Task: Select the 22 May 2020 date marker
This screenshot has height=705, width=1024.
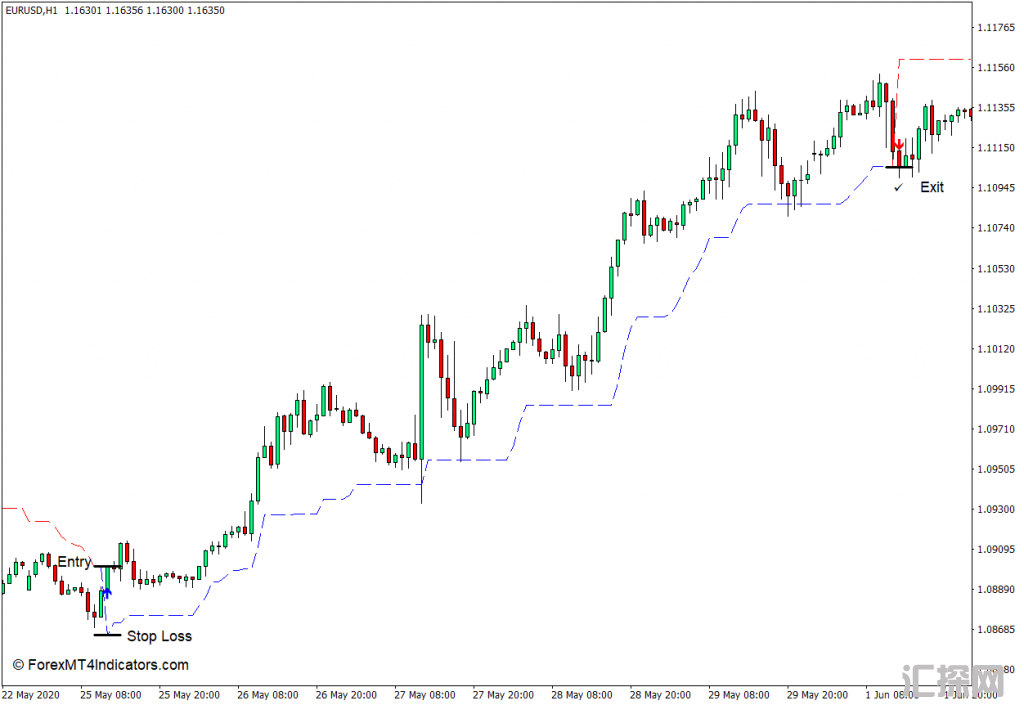Action: [30, 694]
